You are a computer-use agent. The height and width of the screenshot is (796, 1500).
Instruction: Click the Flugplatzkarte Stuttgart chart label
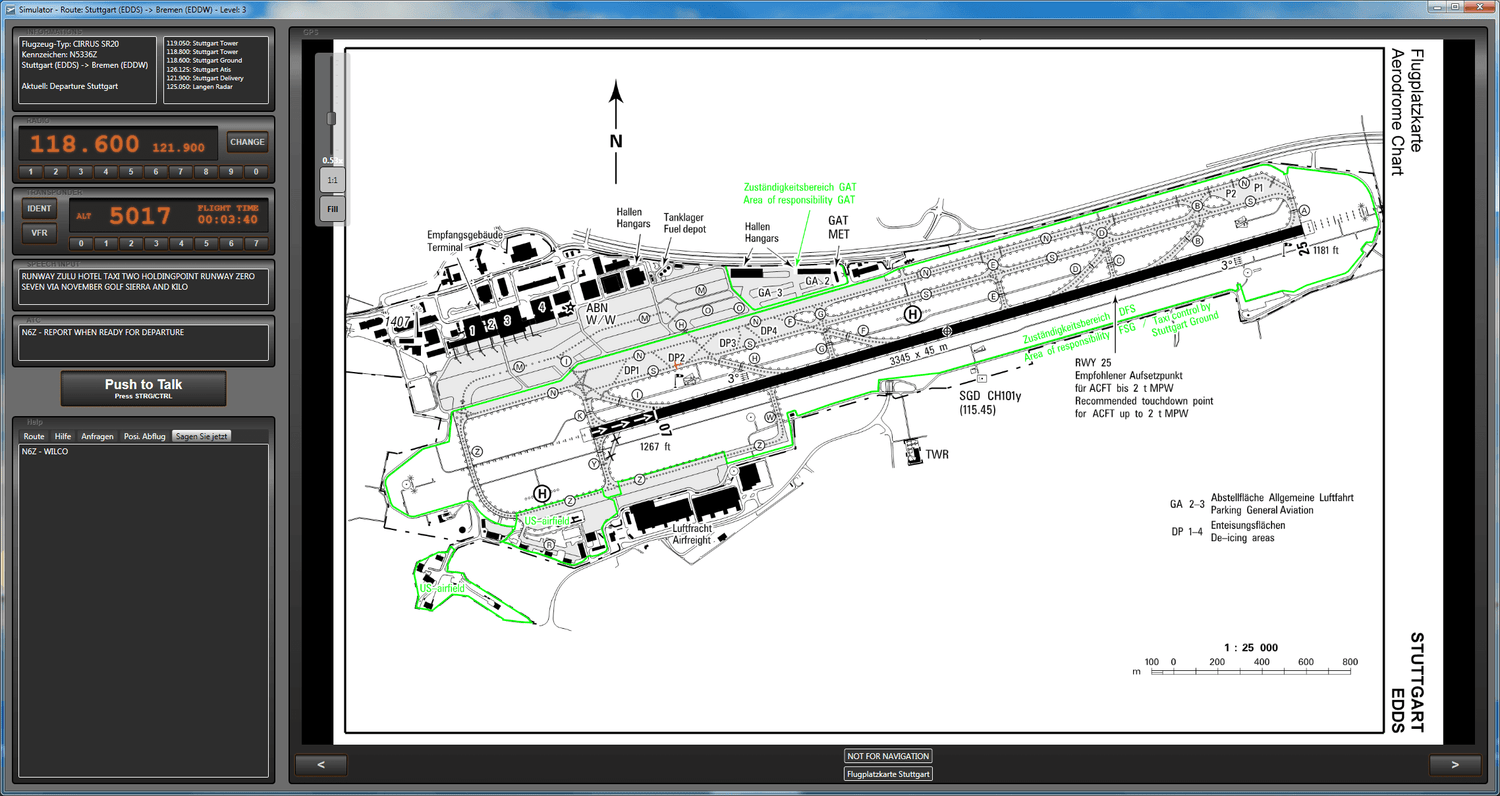(x=888, y=774)
